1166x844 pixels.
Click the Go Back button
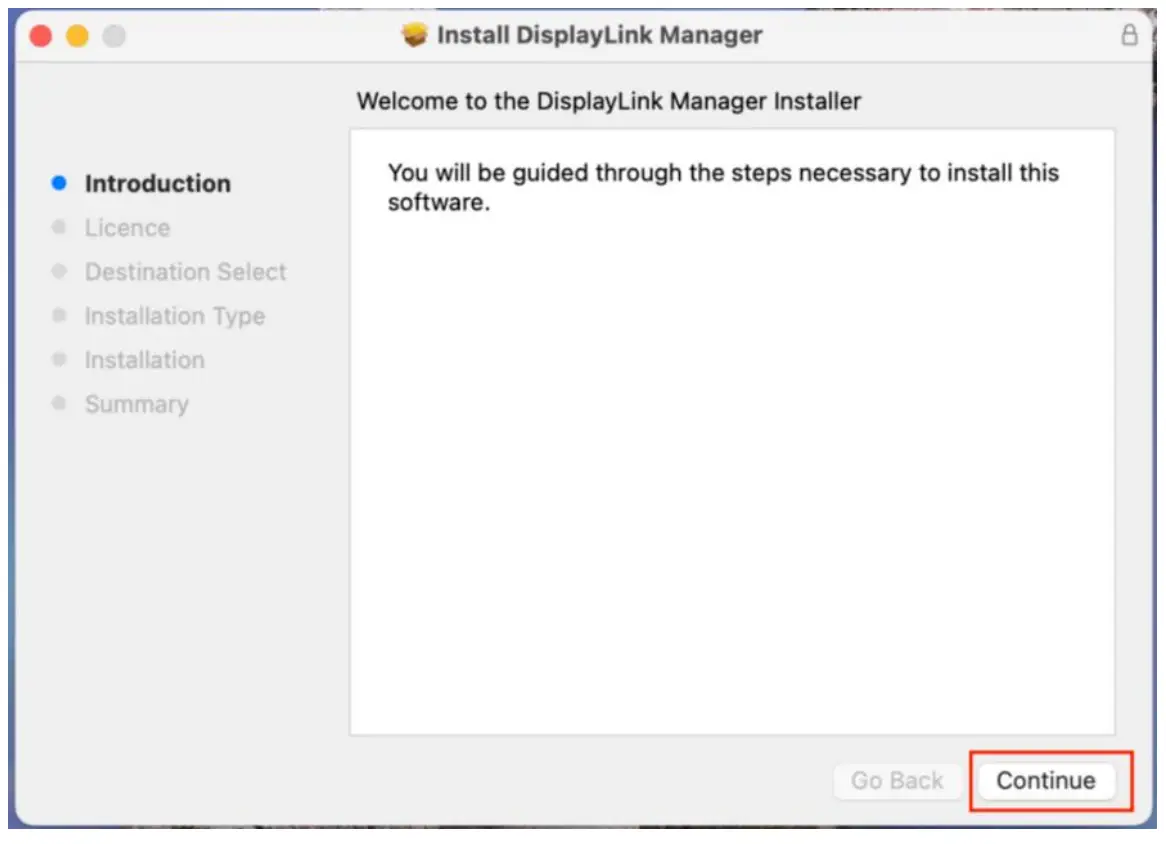coord(897,781)
